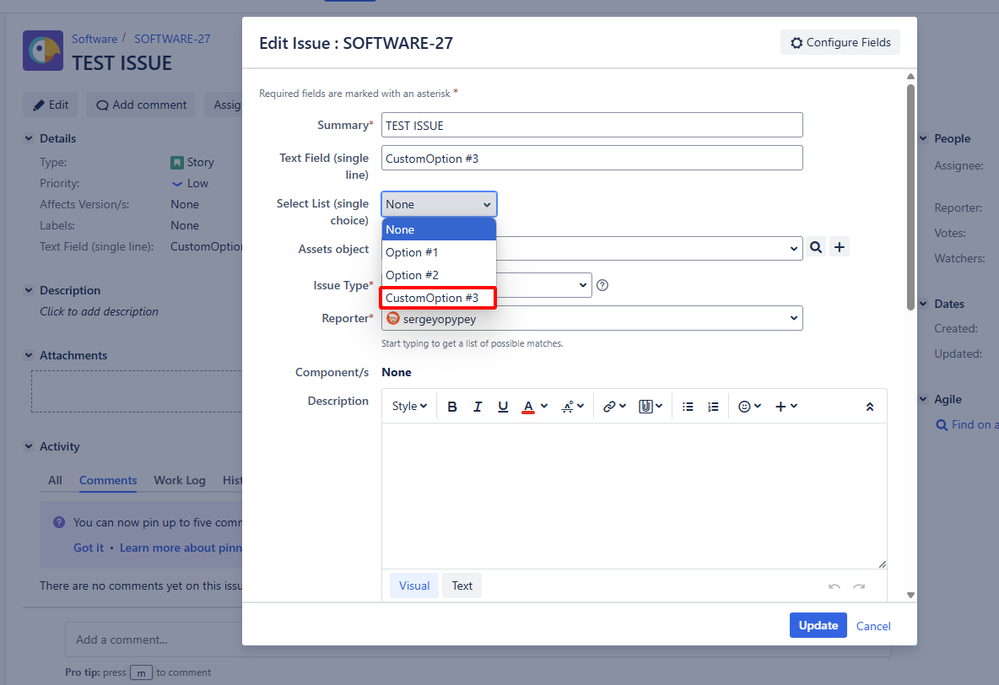Click into the Text Field single line input
Screen dimensions: 999x685
(592, 158)
